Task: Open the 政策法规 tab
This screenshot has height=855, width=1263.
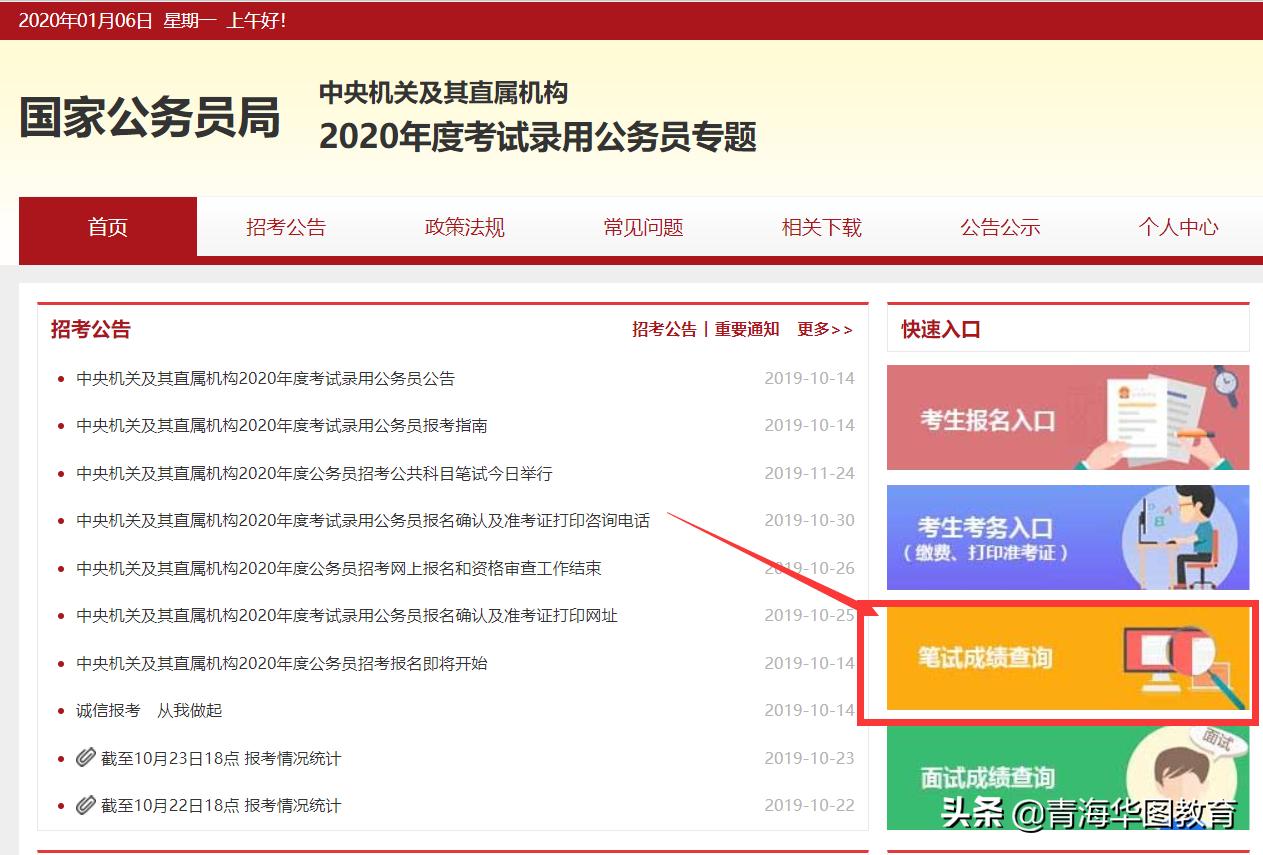Action: [464, 228]
